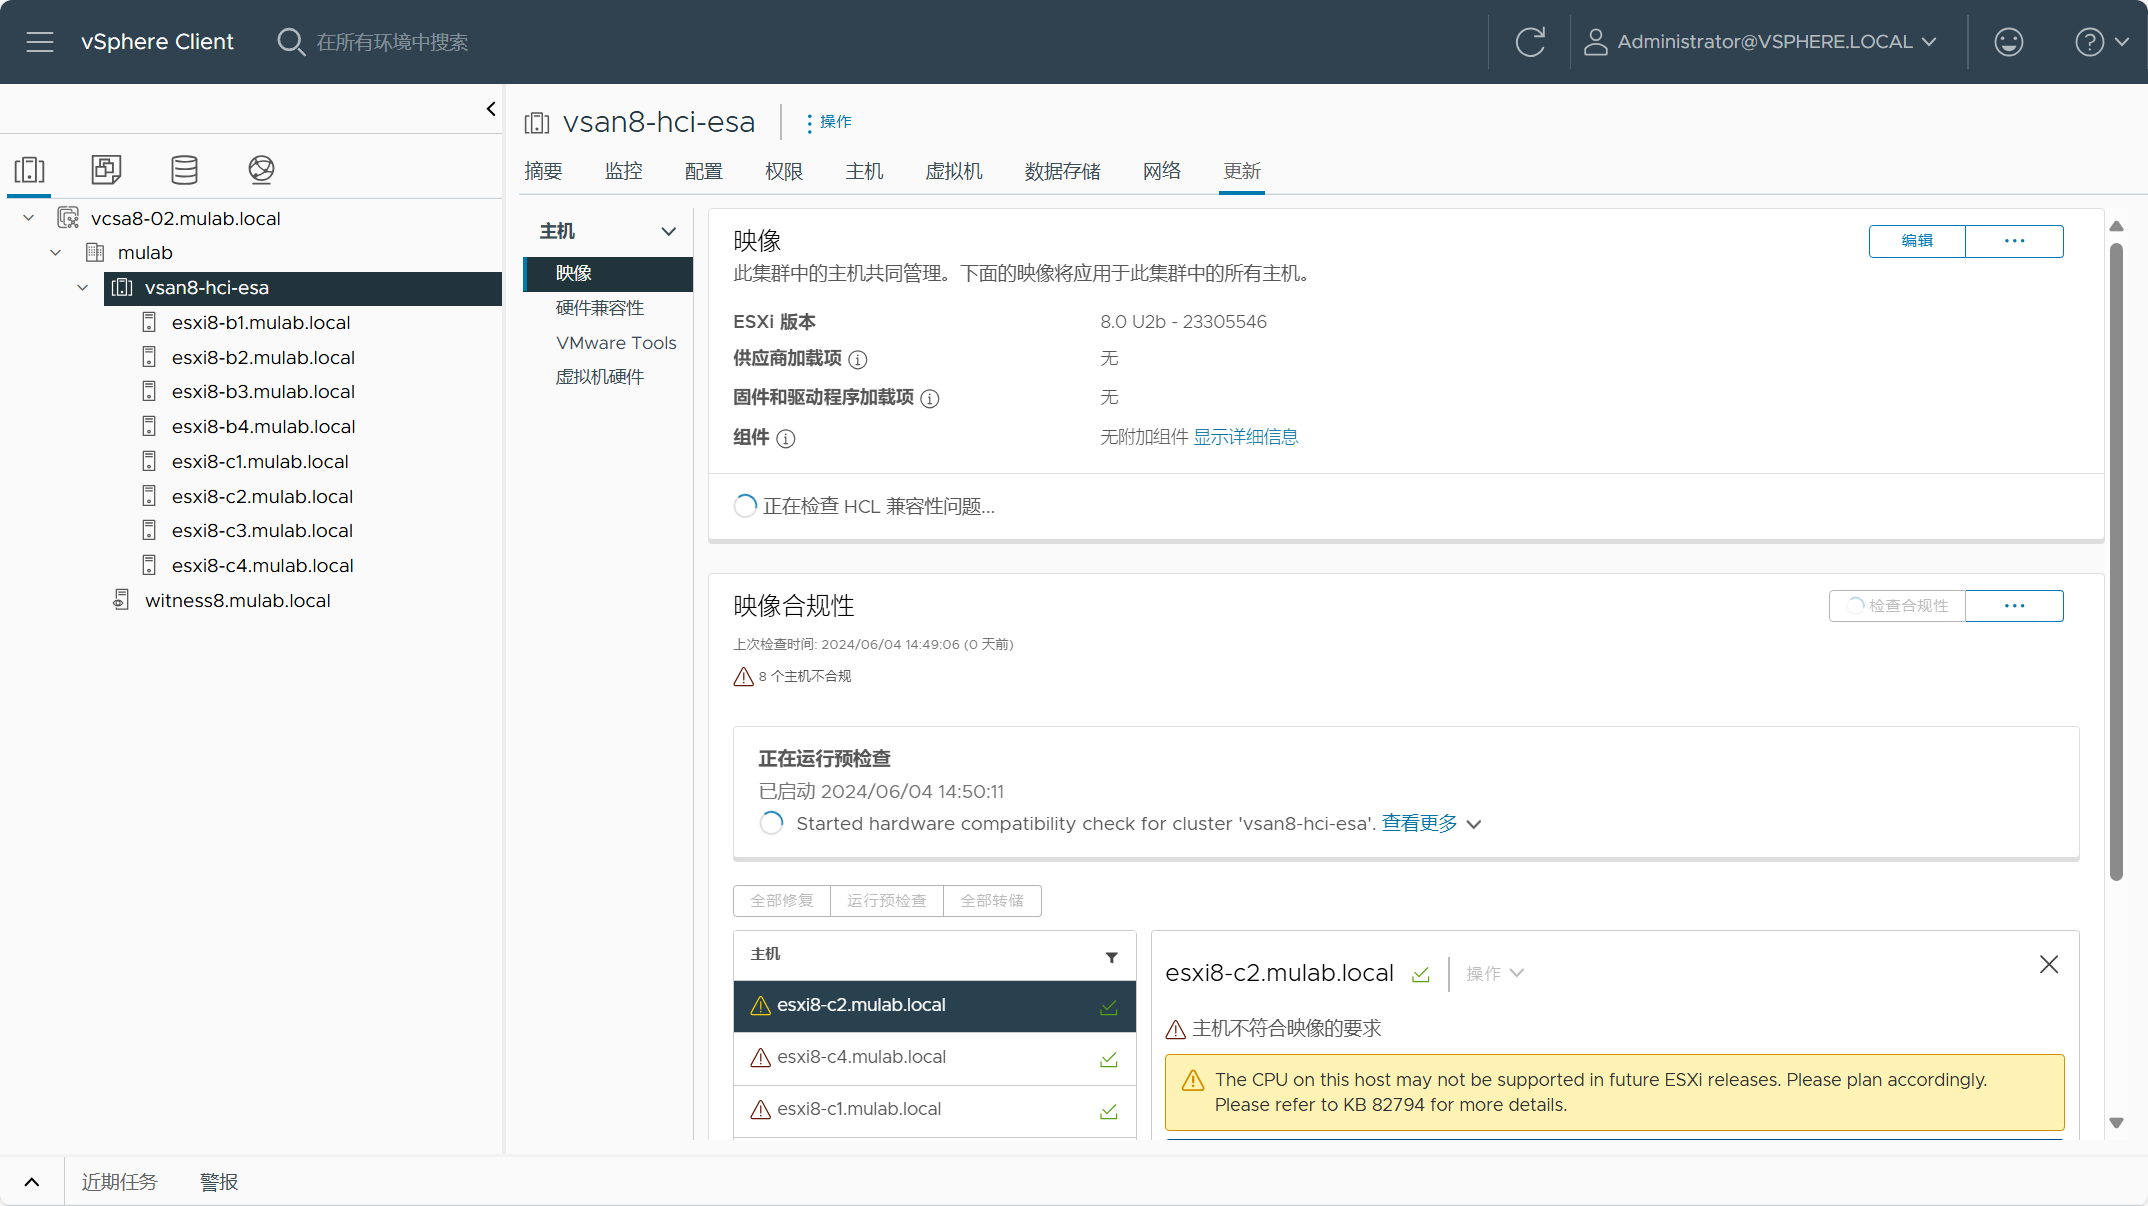Click the administrator user icon
Image resolution: width=2148 pixels, height=1206 pixels.
pyautogui.click(x=1596, y=42)
